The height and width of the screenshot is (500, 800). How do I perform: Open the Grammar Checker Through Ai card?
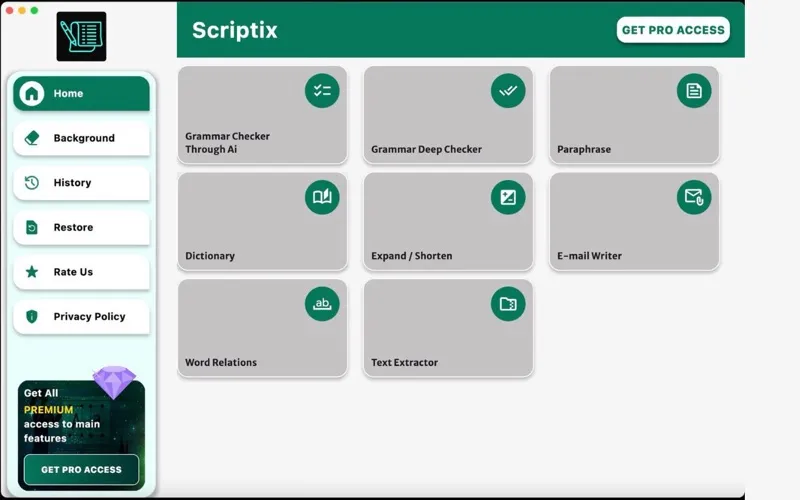tap(262, 115)
